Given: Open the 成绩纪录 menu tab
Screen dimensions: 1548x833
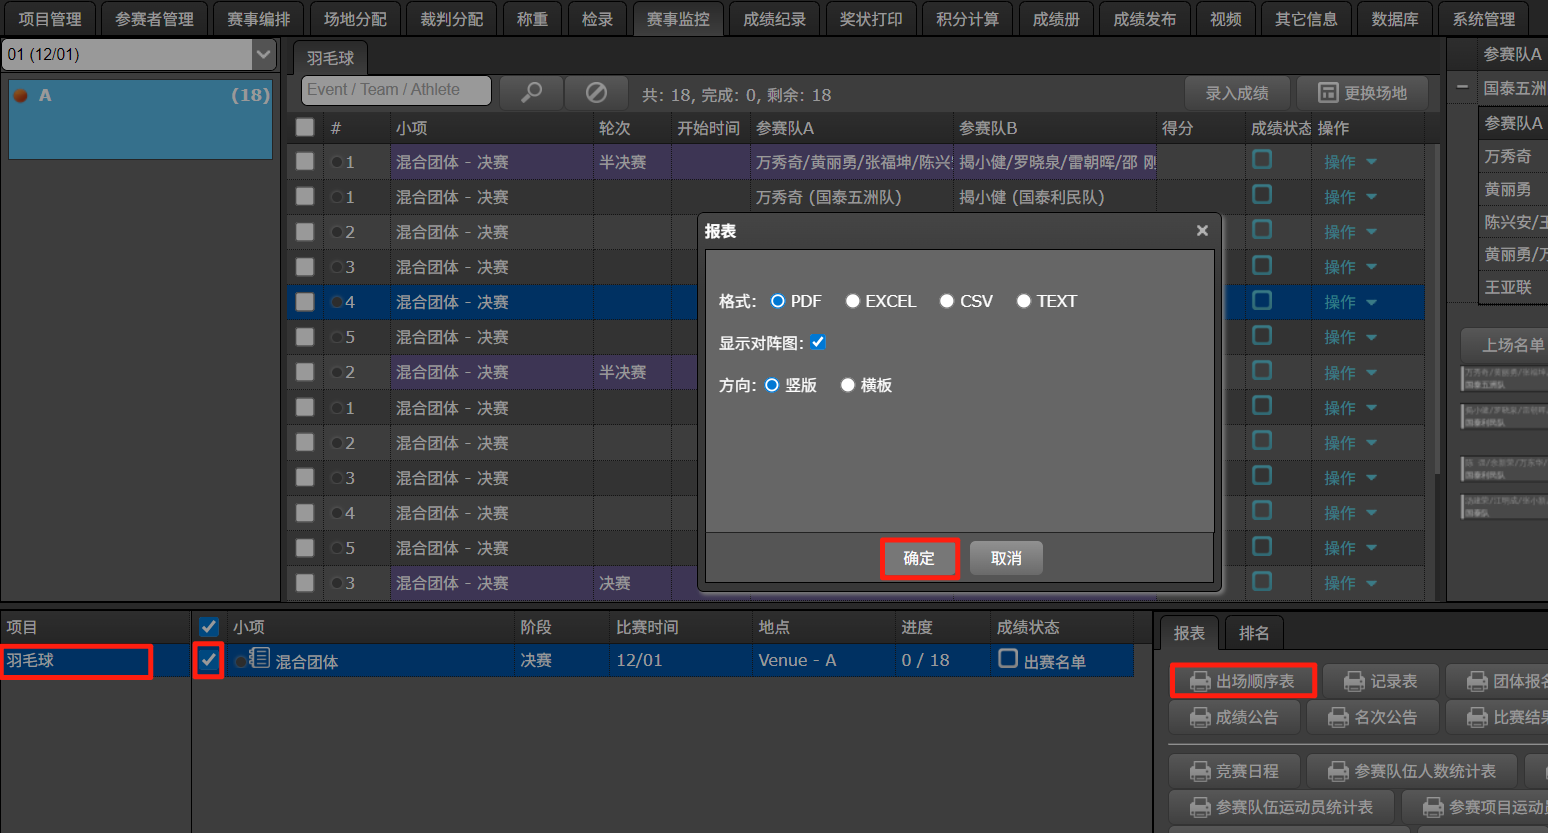Looking at the screenshot, I should click(x=774, y=19).
